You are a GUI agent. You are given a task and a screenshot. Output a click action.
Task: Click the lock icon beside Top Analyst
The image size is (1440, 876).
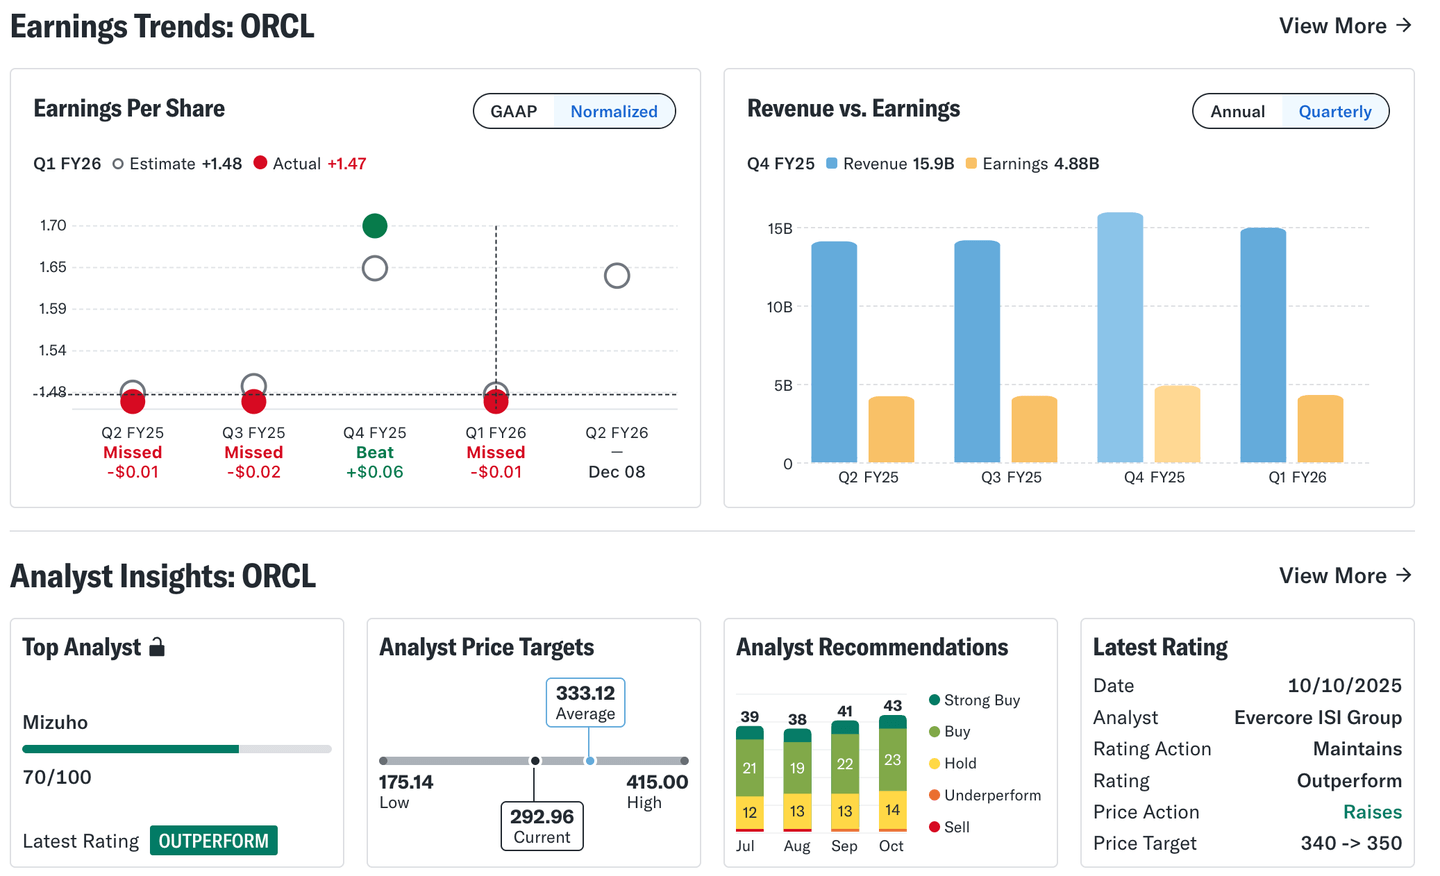pos(157,647)
